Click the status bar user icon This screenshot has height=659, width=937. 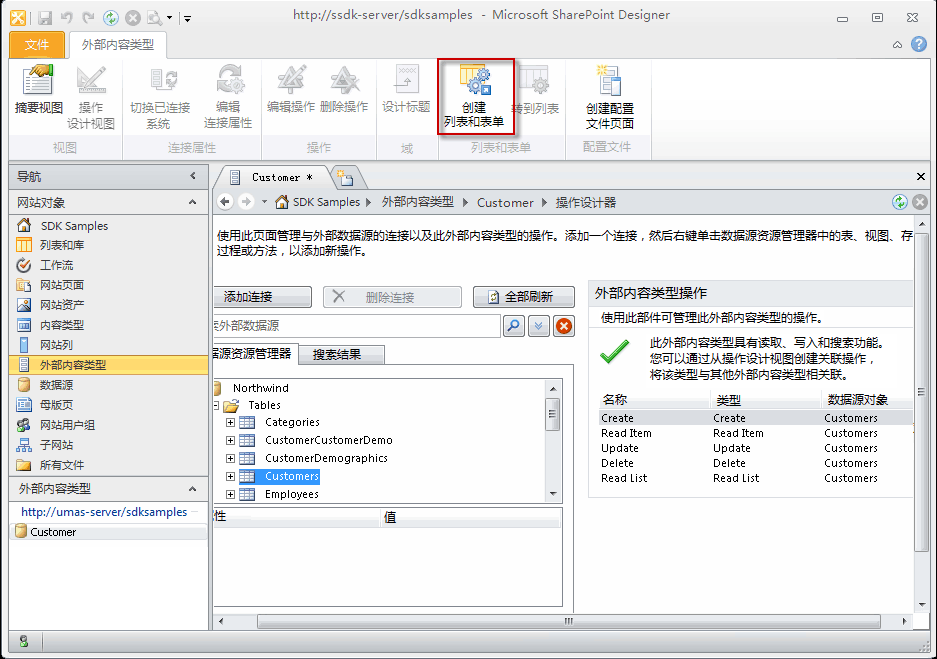click(24, 642)
